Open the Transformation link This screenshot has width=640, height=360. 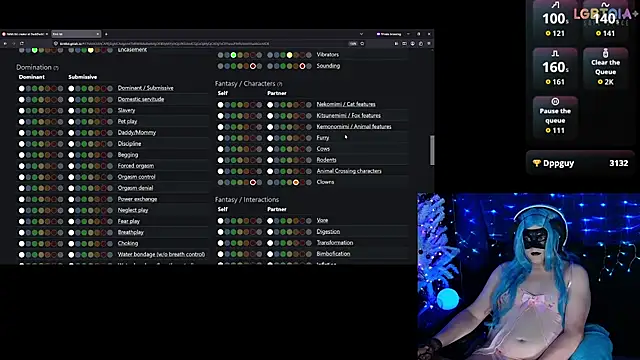[x=335, y=243]
